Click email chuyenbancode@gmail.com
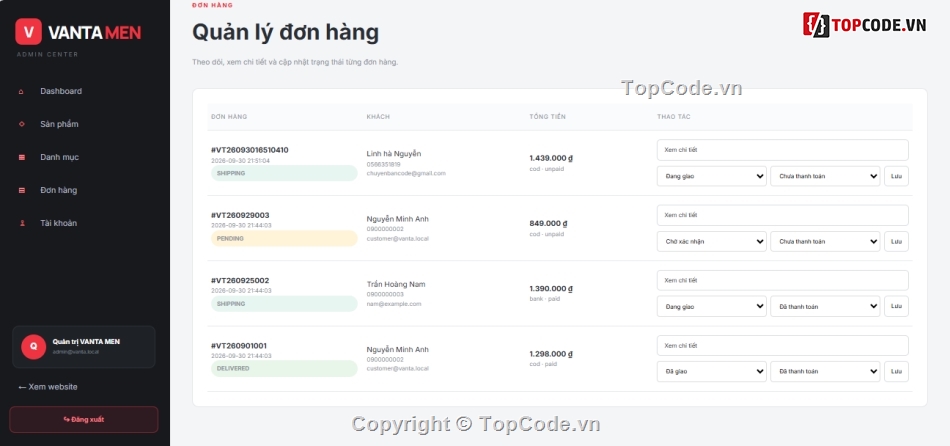The image size is (950, 446). click(406, 173)
